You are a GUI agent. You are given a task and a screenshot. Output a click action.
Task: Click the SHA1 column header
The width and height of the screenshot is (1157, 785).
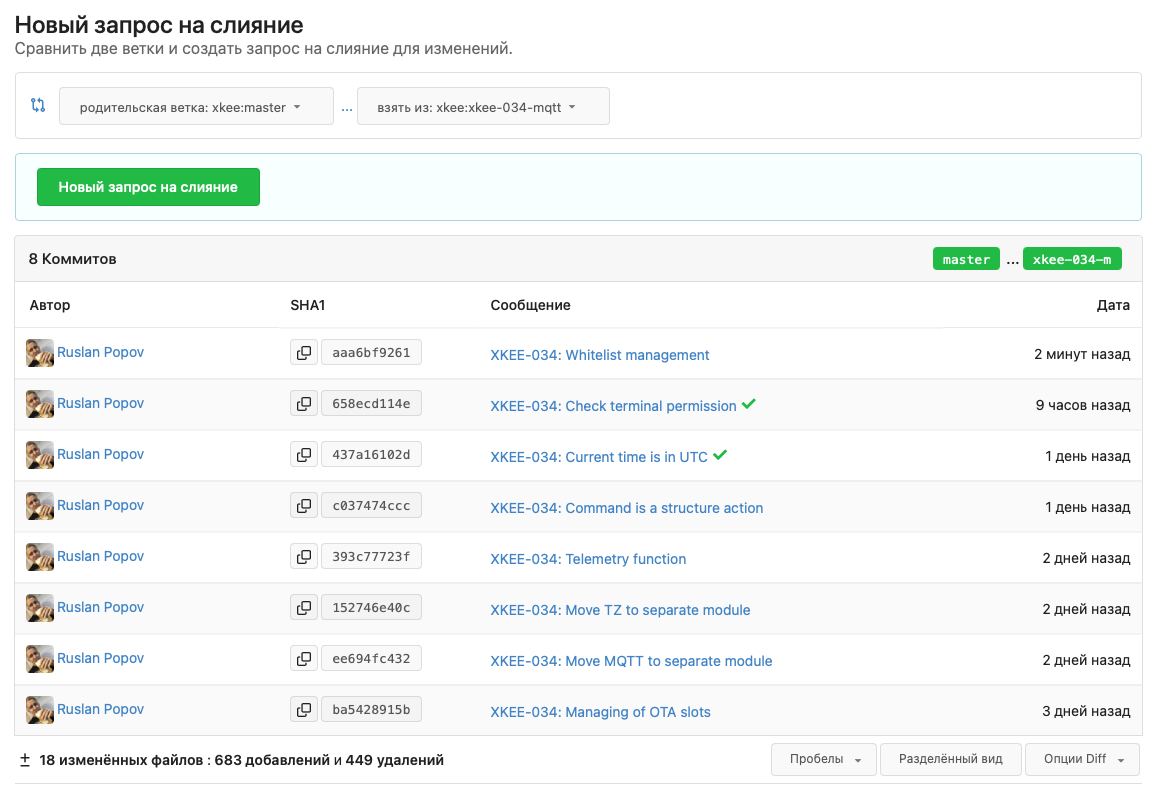point(308,305)
